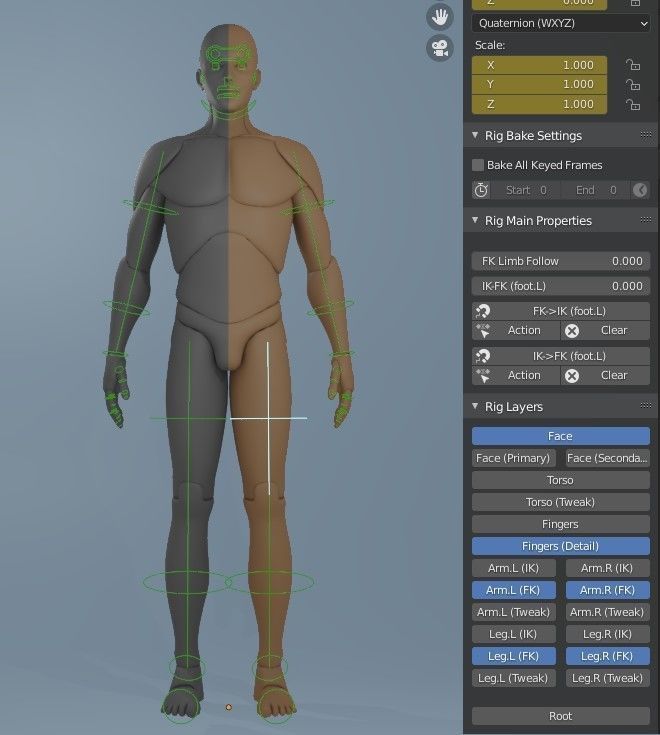Collapse the Rig Main Properties panel
This screenshot has height=735, width=660.
(x=475, y=220)
